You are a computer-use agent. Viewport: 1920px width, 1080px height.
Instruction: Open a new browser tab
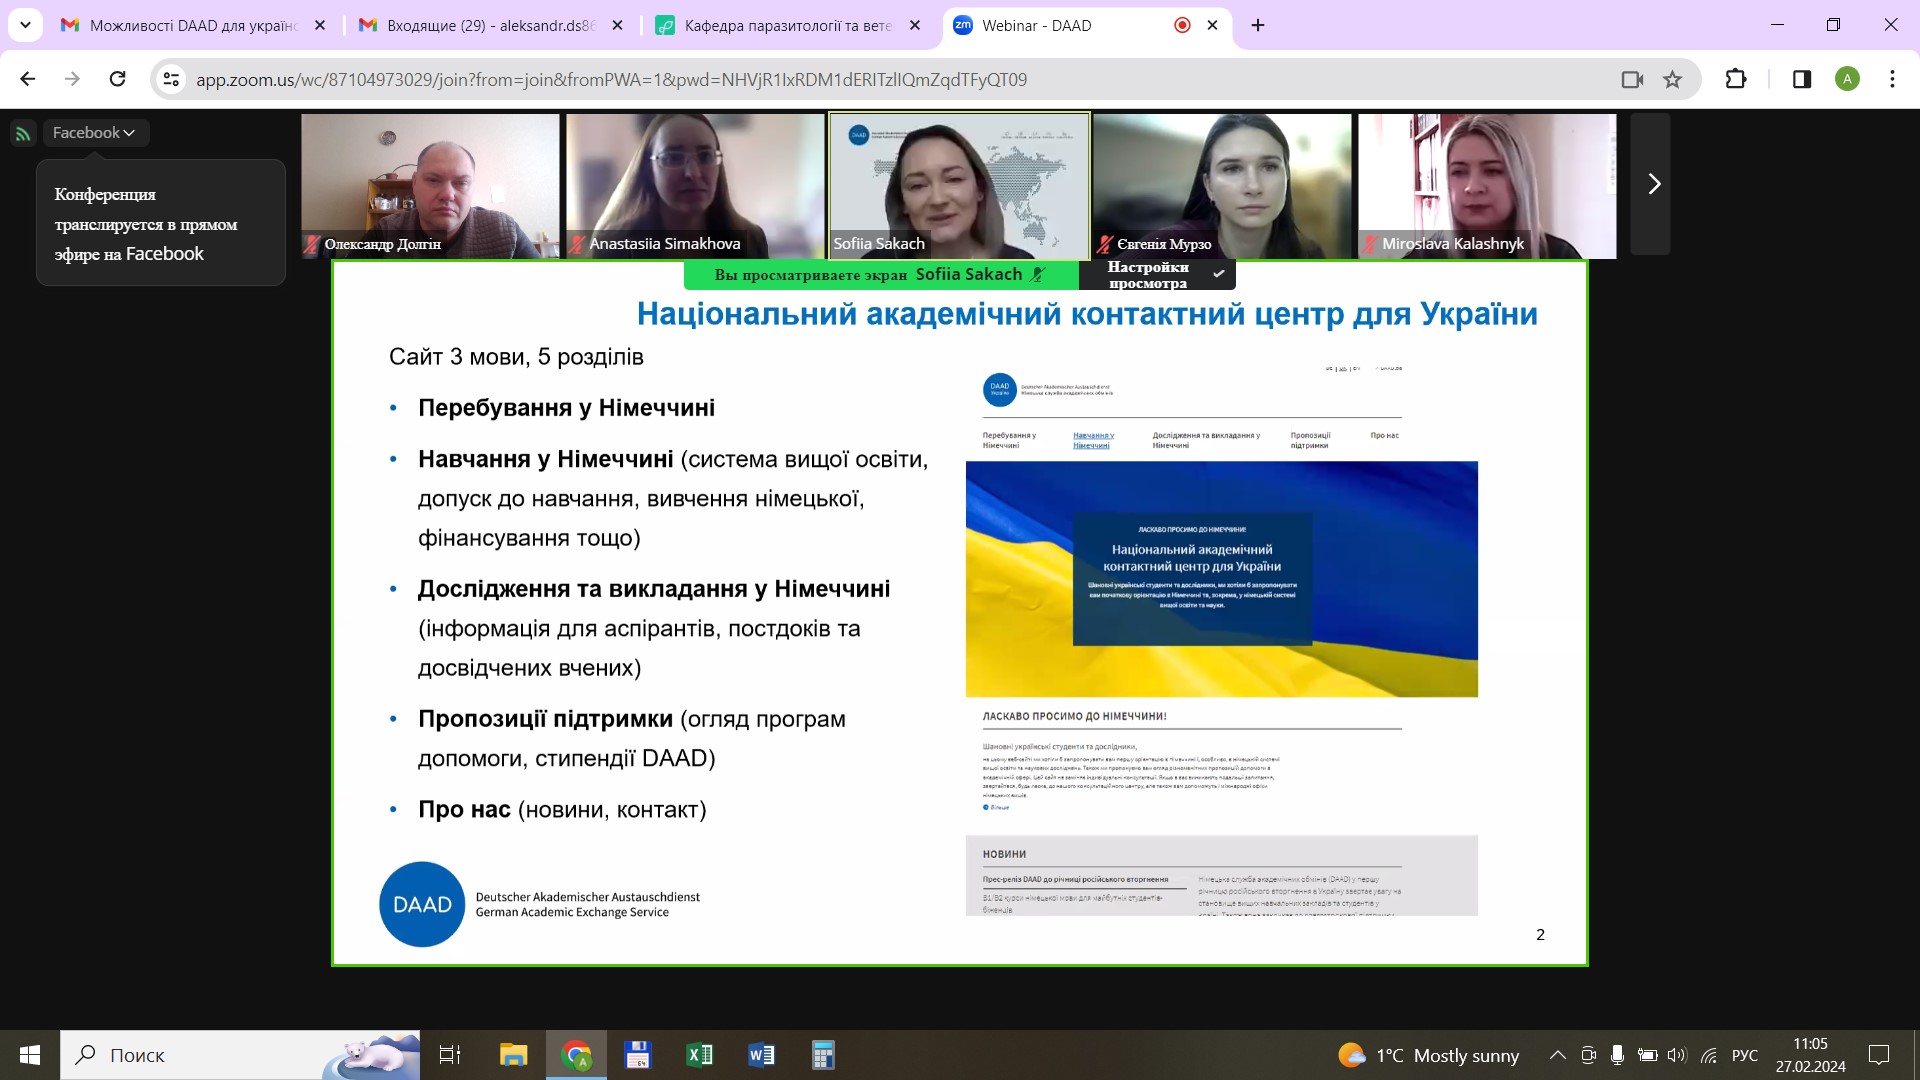coord(1258,25)
